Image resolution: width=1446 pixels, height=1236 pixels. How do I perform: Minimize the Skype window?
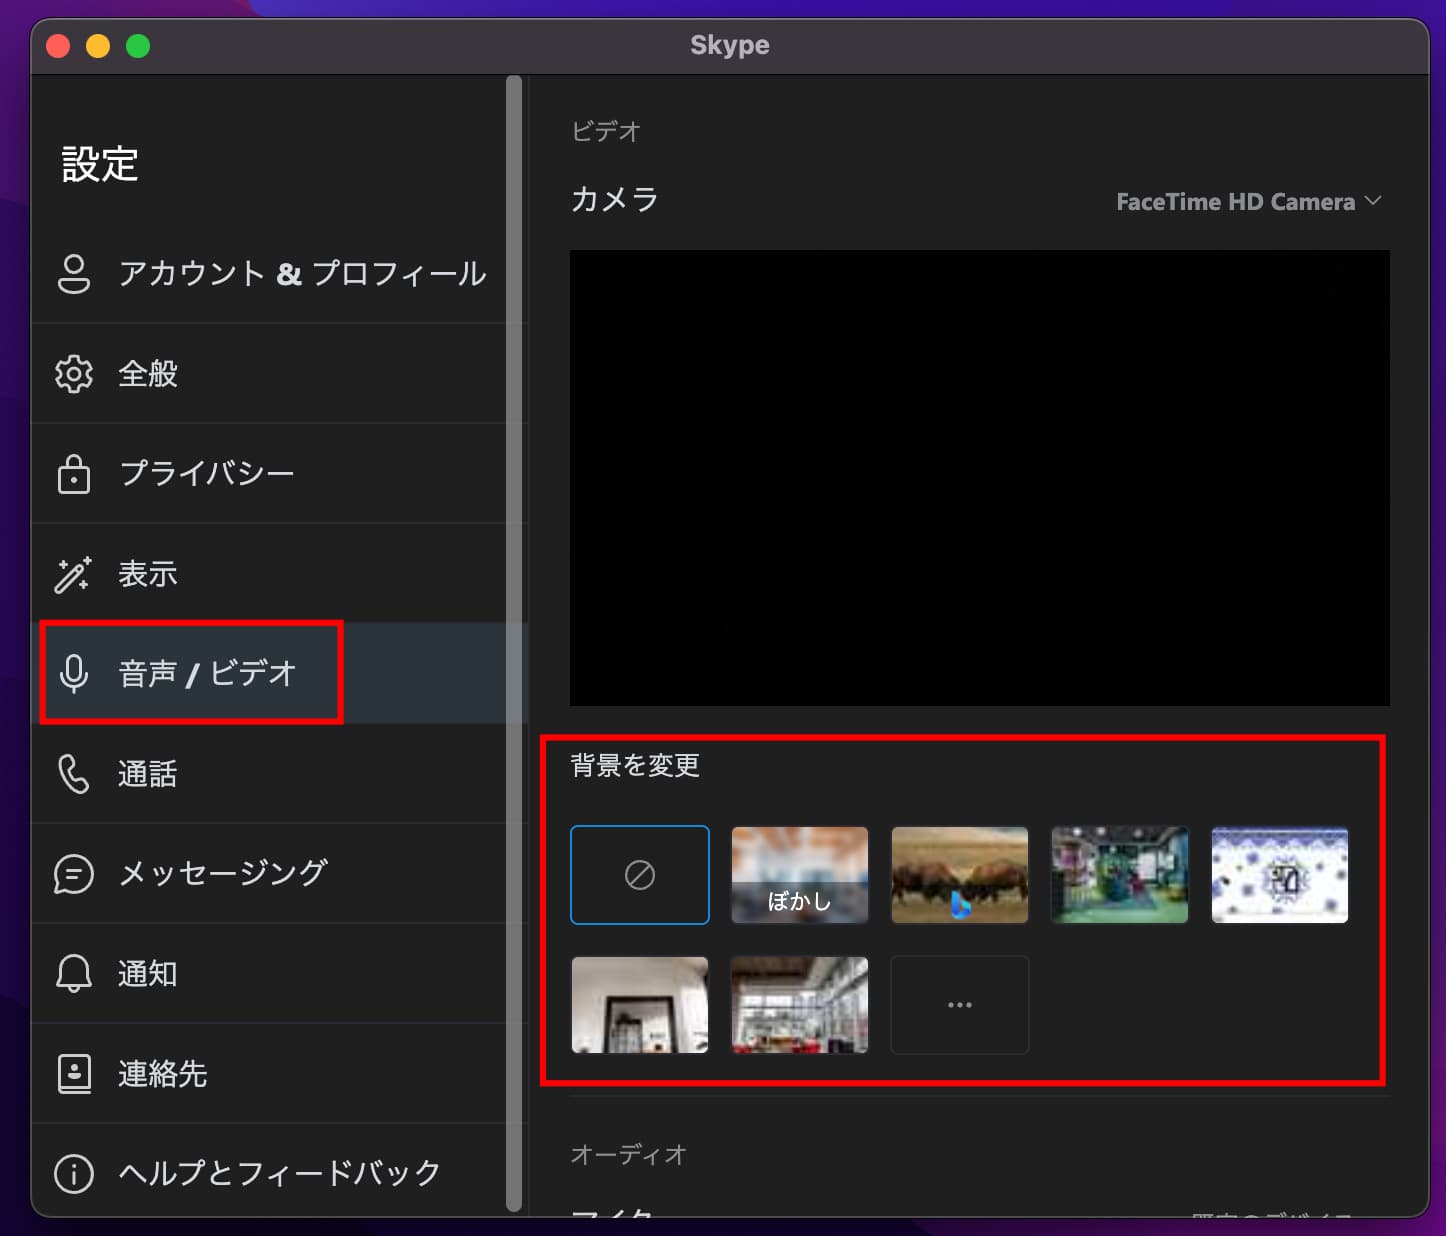[98, 46]
